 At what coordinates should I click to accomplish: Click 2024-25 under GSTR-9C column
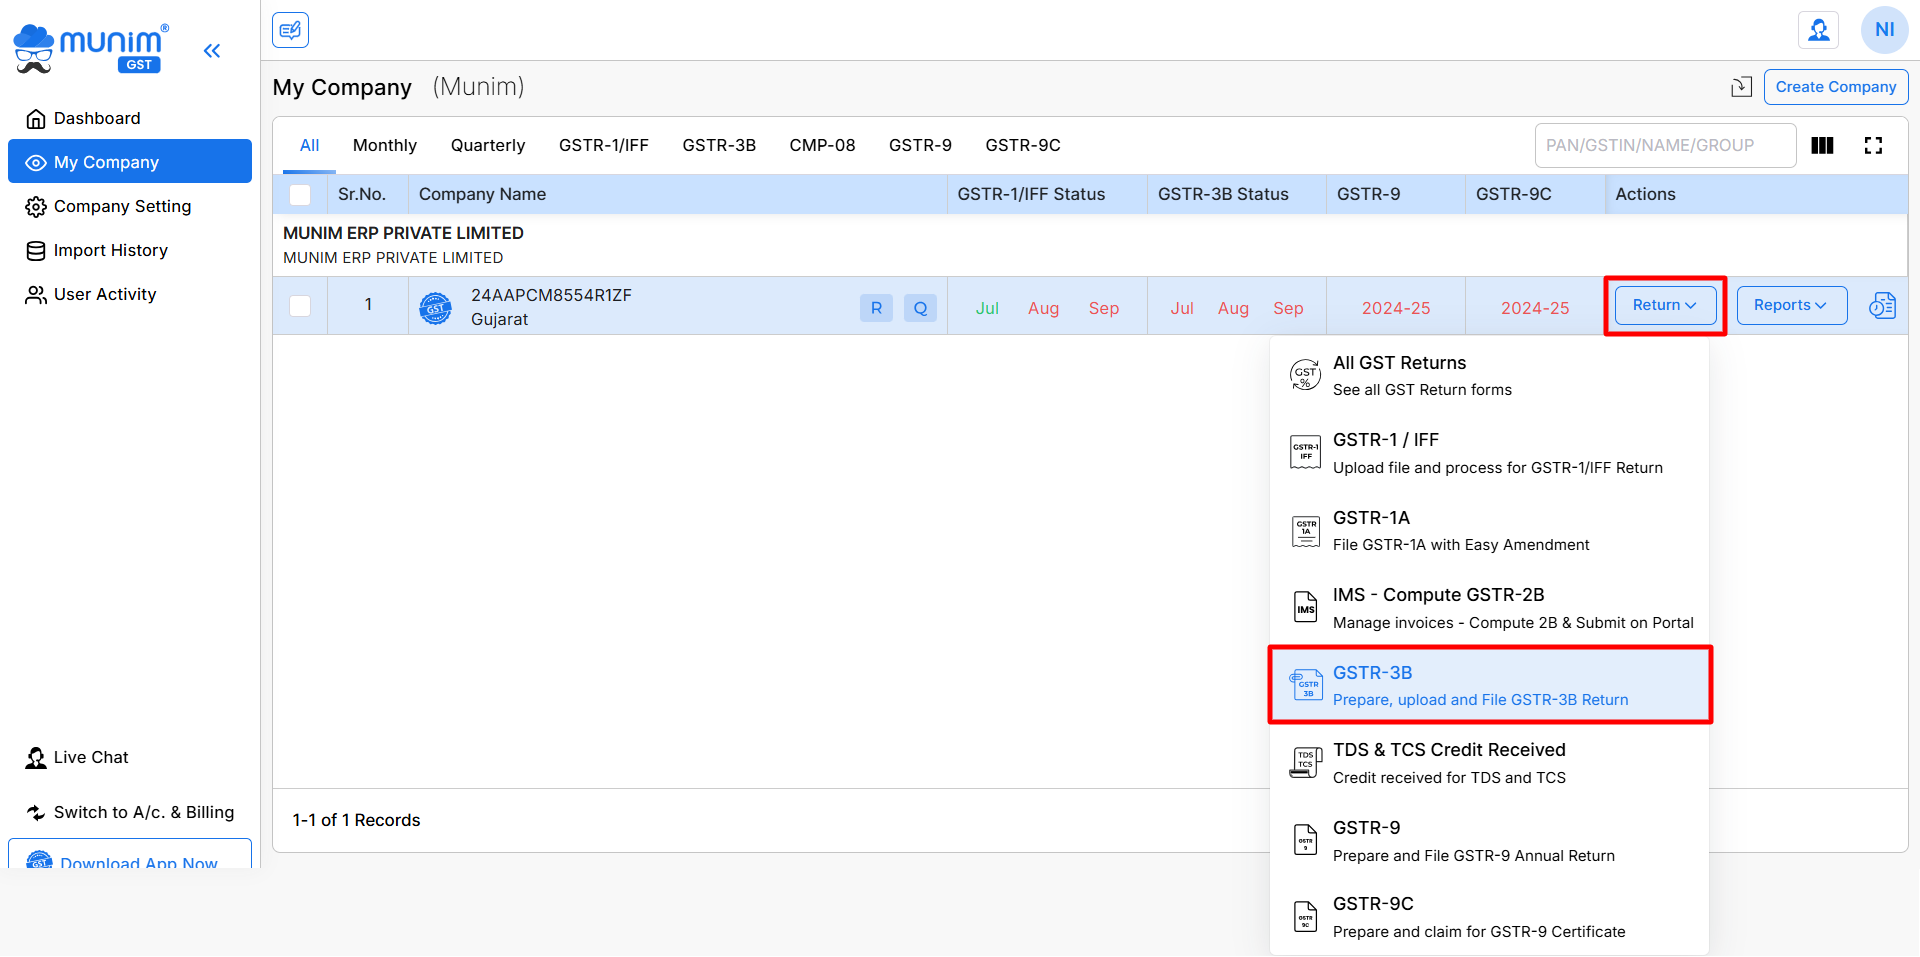pos(1535,308)
